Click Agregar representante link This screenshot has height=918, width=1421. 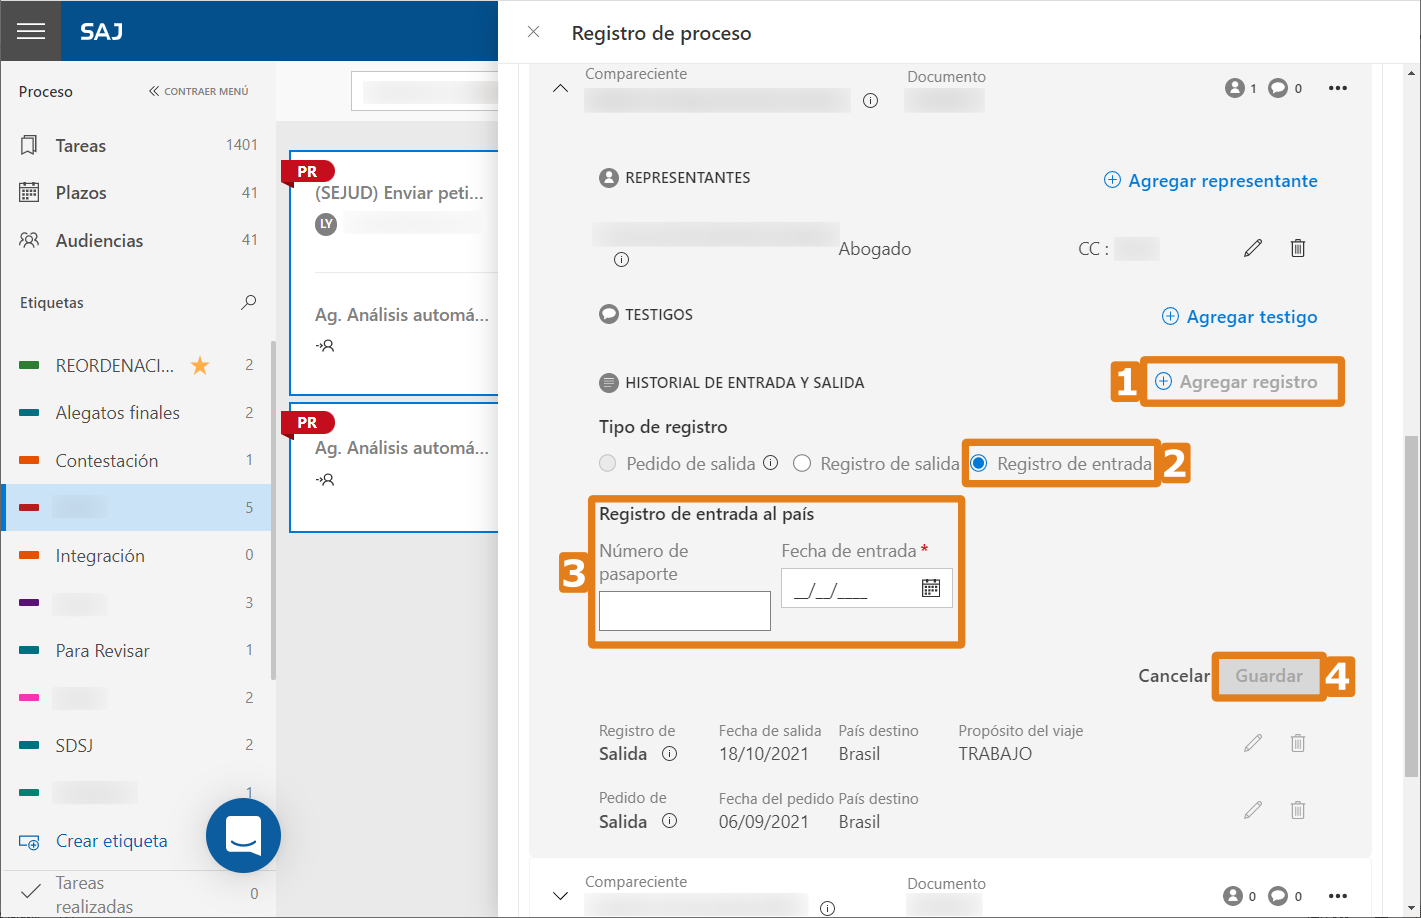(1211, 180)
